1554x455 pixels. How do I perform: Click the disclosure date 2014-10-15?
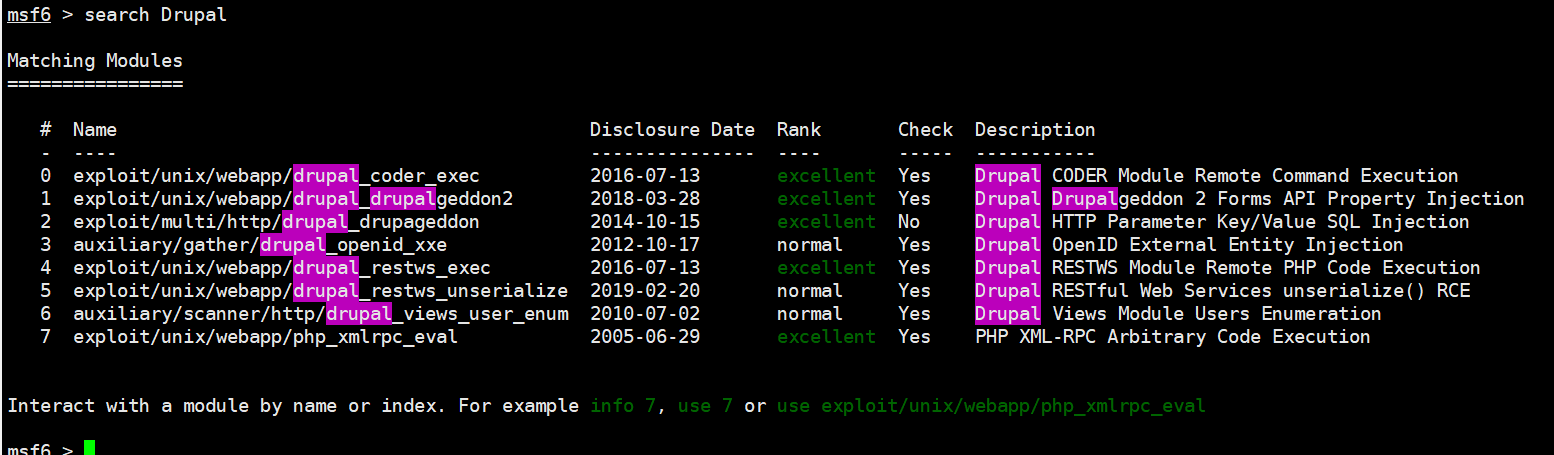coord(645,222)
